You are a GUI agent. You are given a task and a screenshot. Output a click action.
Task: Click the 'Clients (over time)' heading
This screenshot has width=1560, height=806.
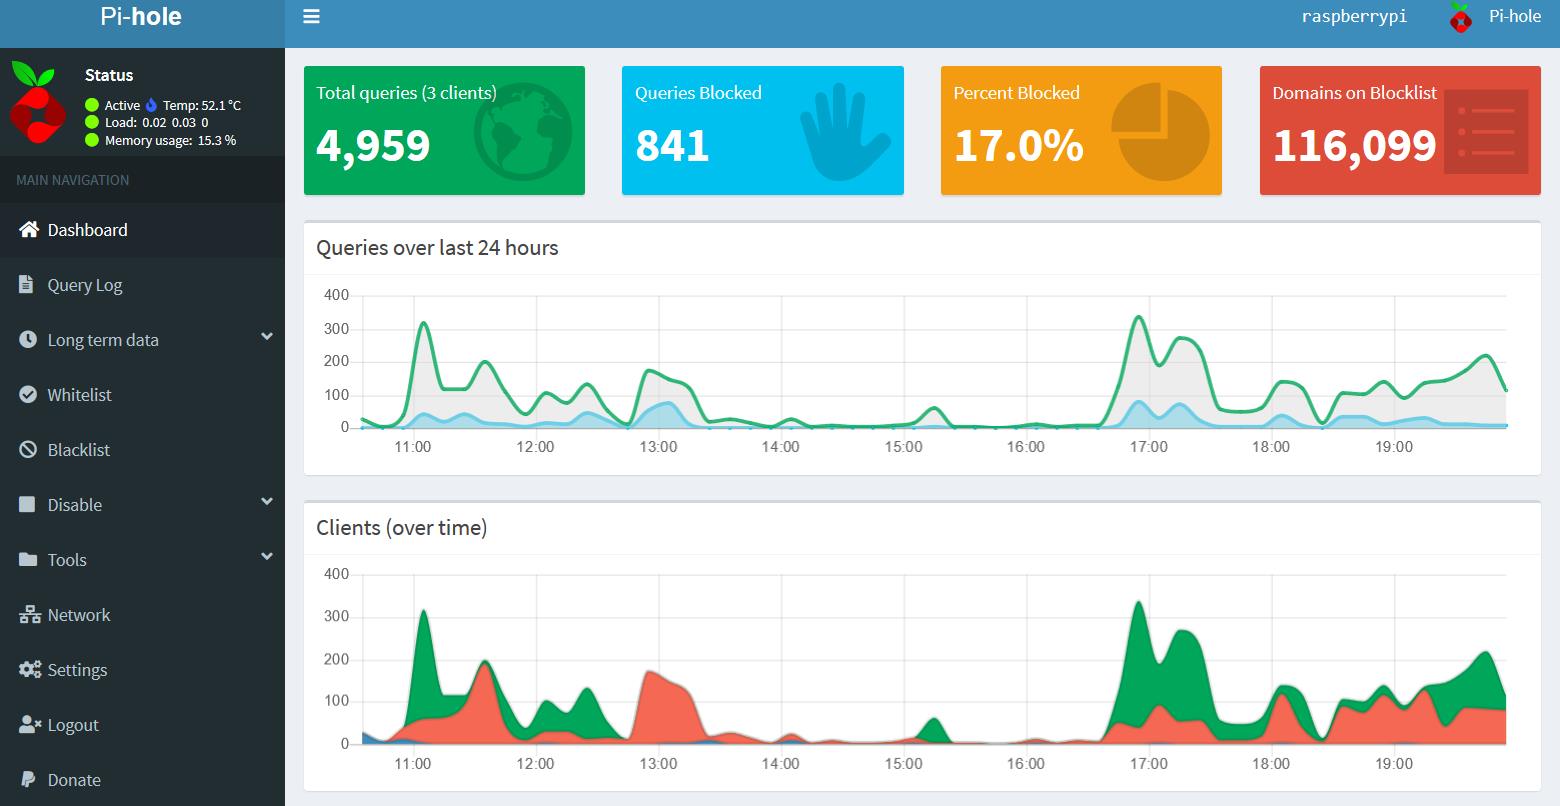(x=401, y=528)
